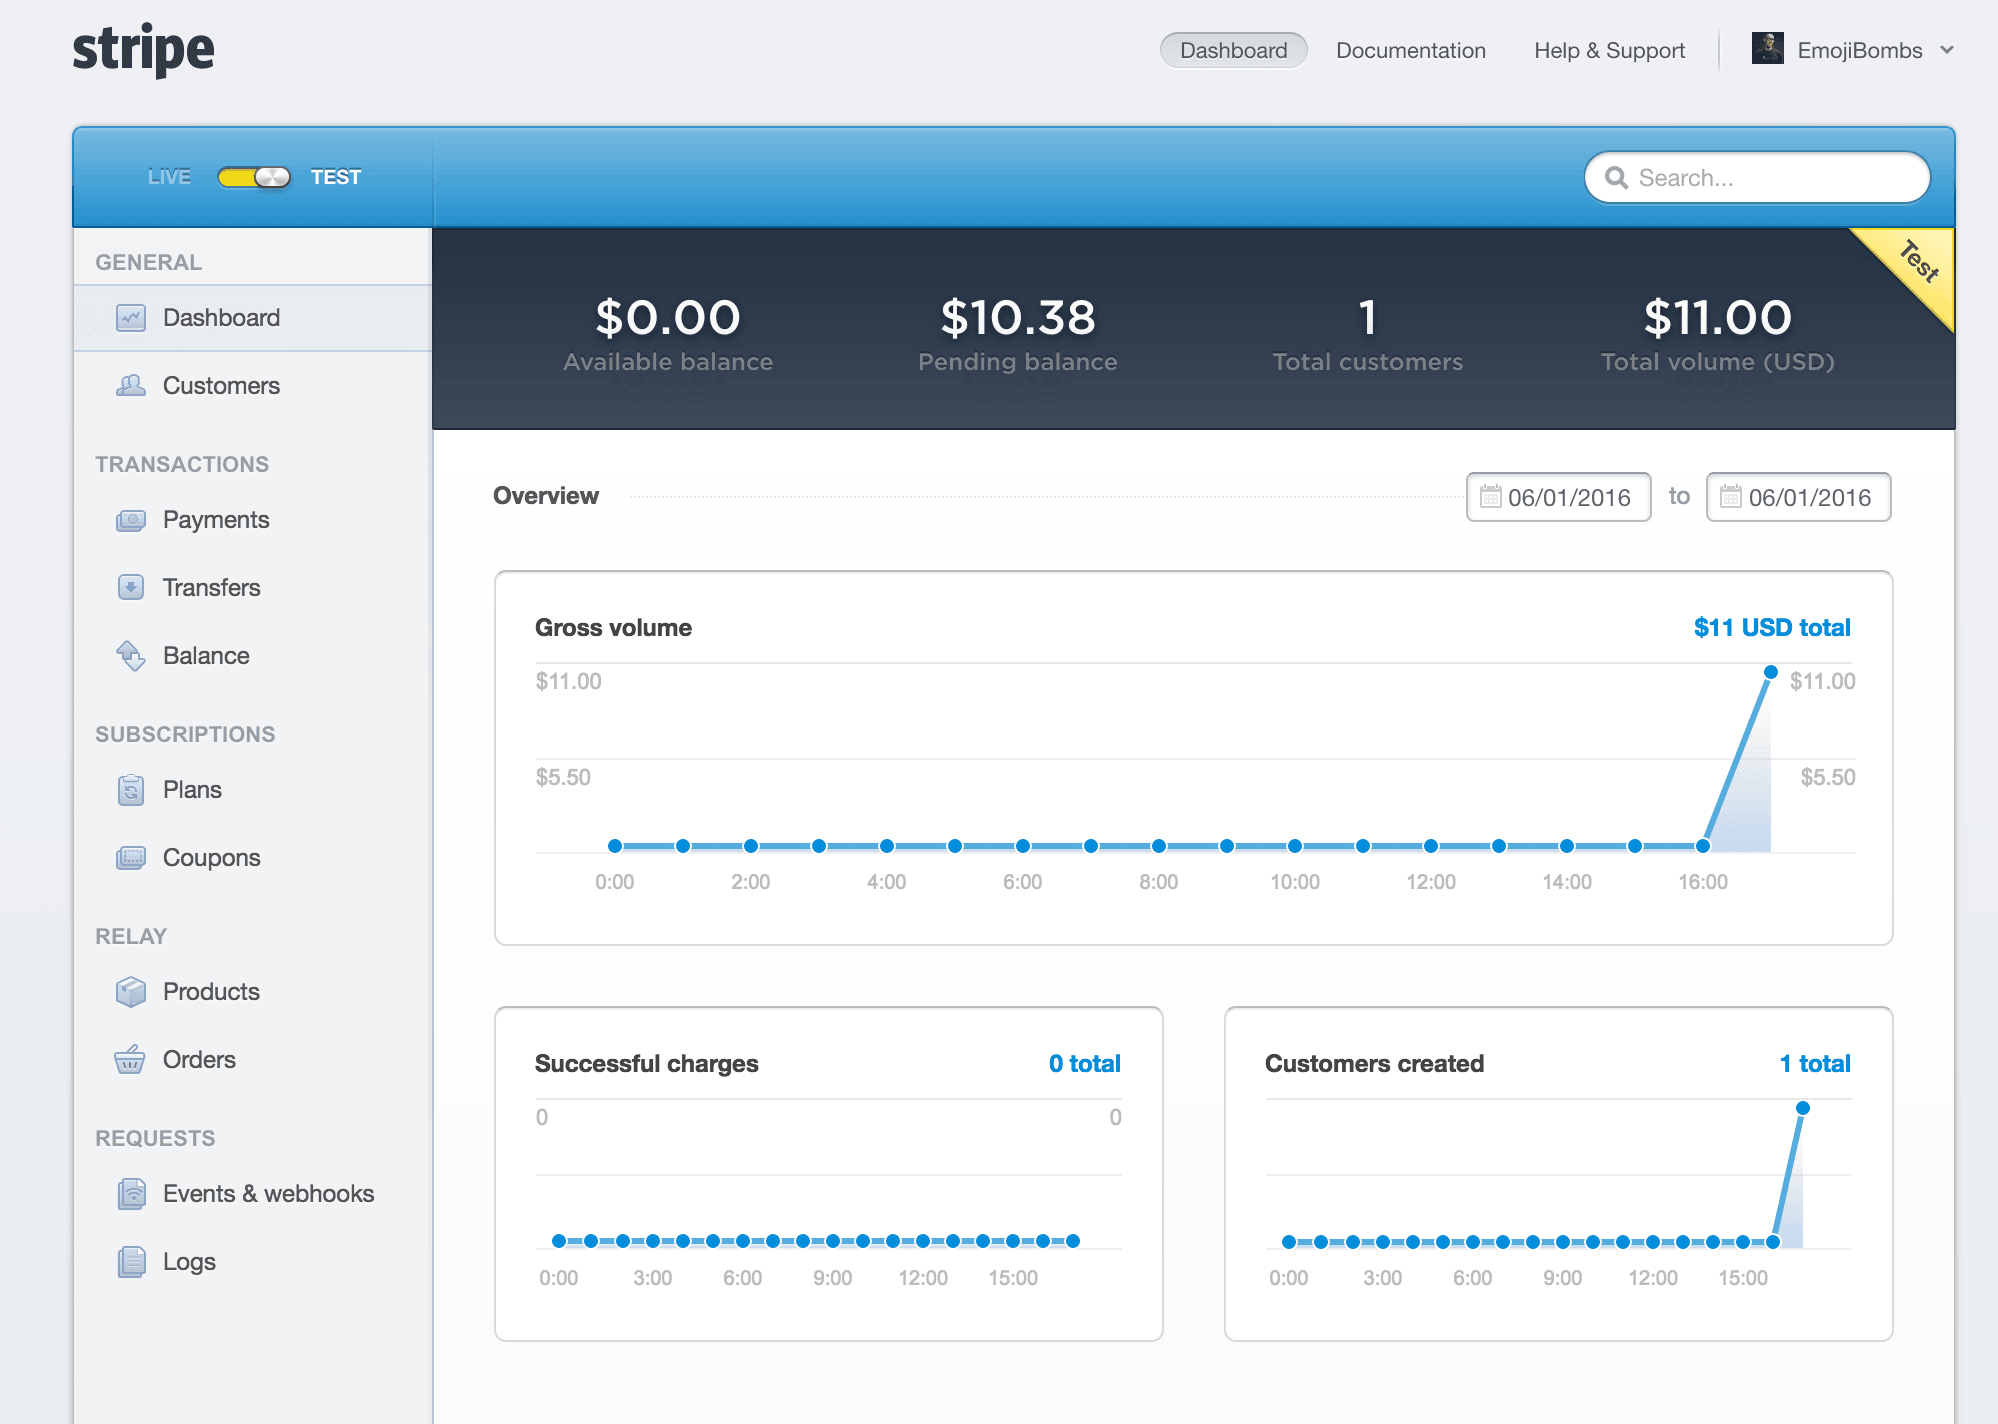The image size is (1998, 1424).
Task: Click the Balance arrows icon
Action: click(x=131, y=656)
